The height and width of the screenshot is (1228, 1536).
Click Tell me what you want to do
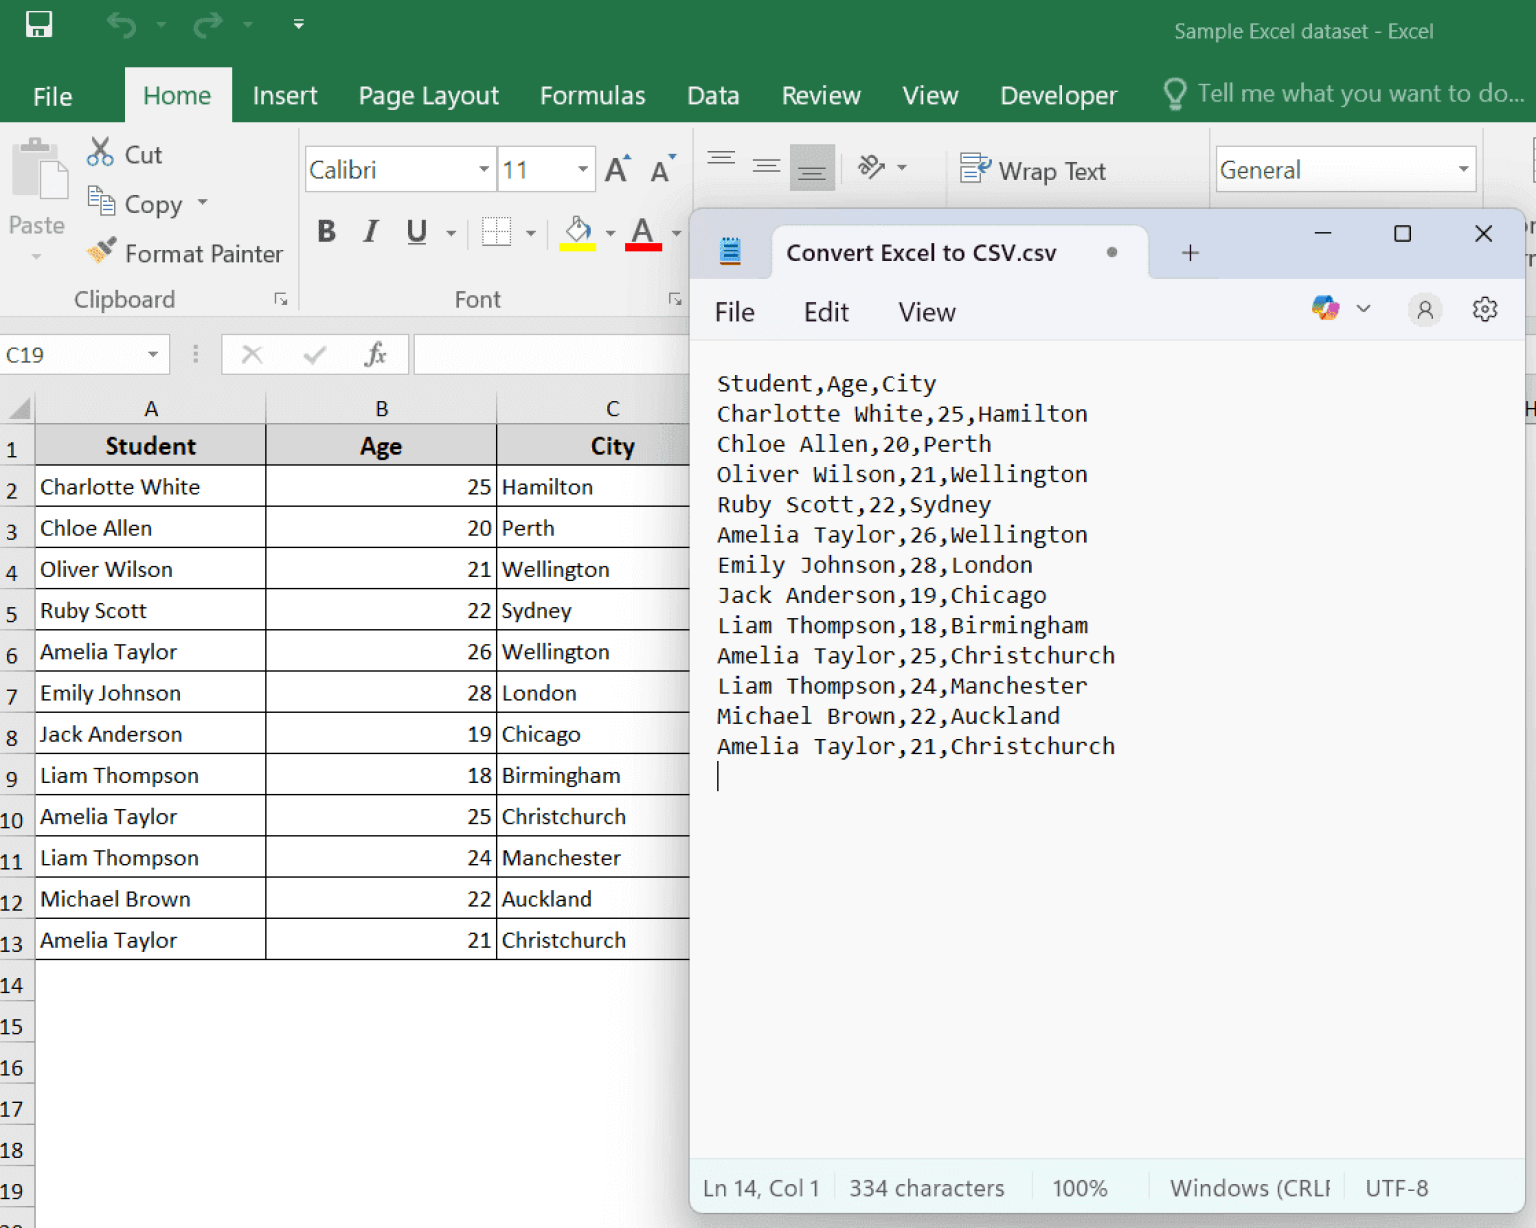point(1342,93)
